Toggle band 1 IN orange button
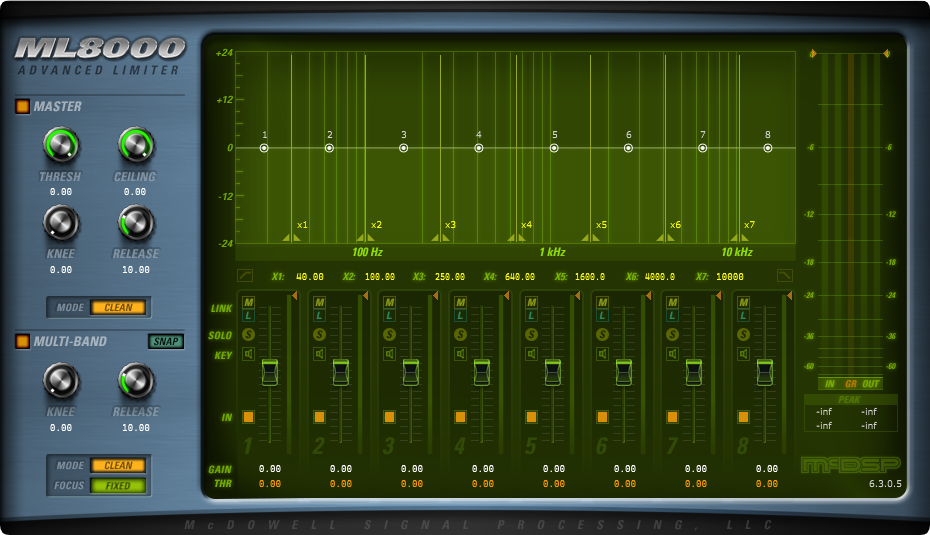Viewport: 930px width, 535px height. [x=249, y=417]
